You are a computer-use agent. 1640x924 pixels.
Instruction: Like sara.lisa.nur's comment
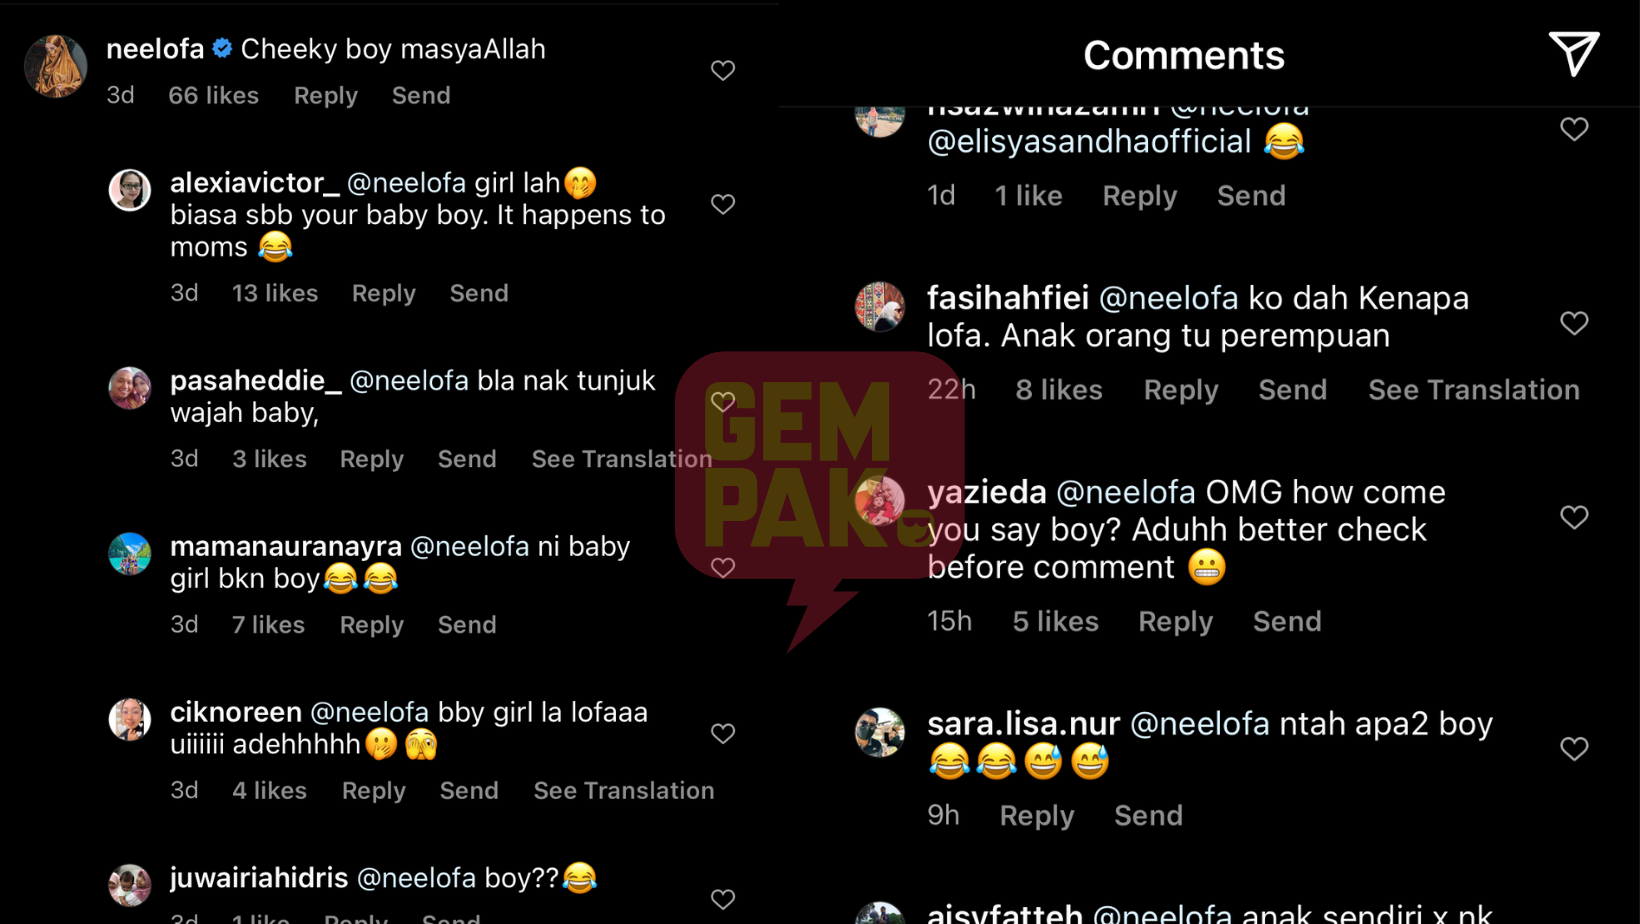tap(1574, 749)
